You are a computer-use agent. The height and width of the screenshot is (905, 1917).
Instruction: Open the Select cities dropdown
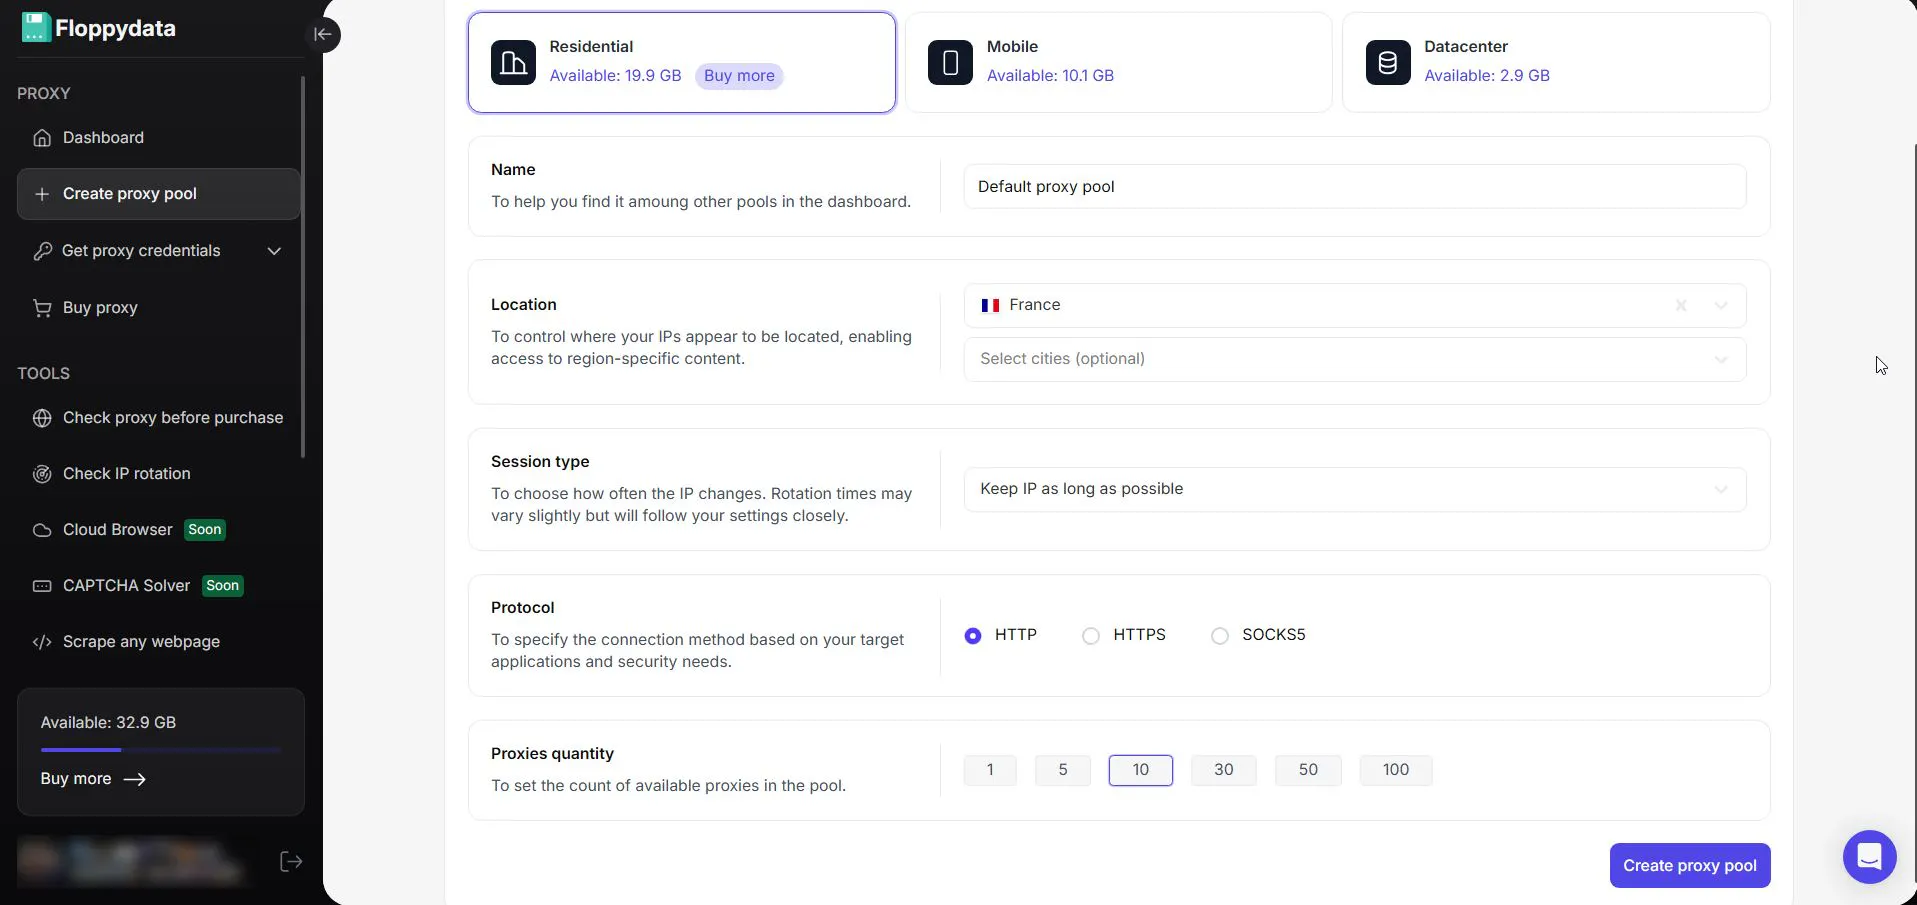pyautogui.click(x=1355, y=360)
